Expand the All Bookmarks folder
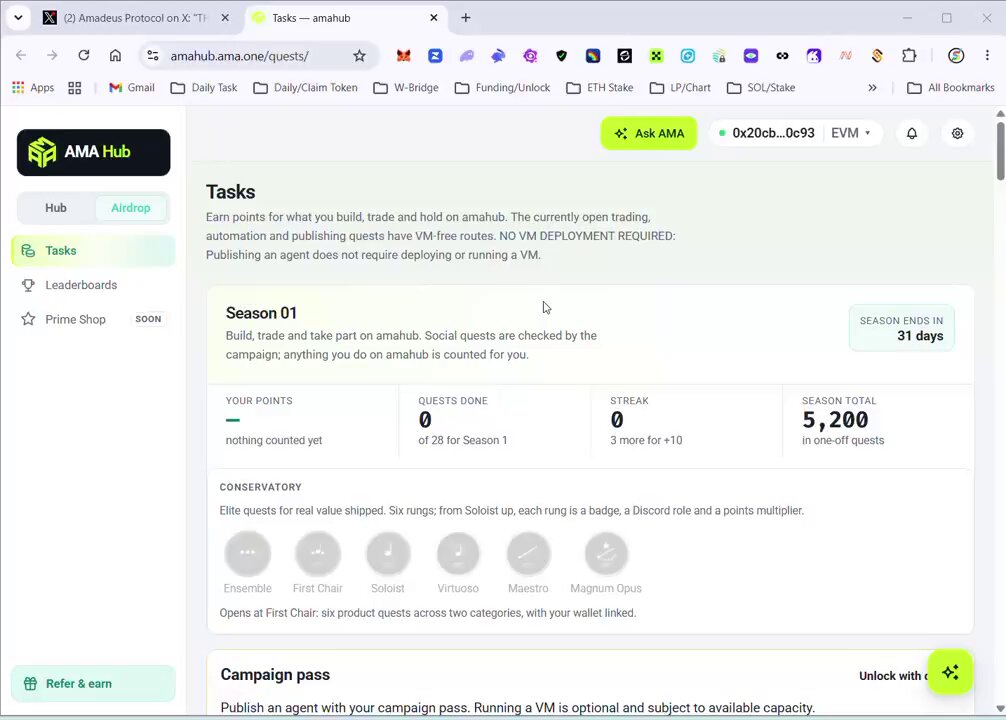 click(x=951, y=88)
